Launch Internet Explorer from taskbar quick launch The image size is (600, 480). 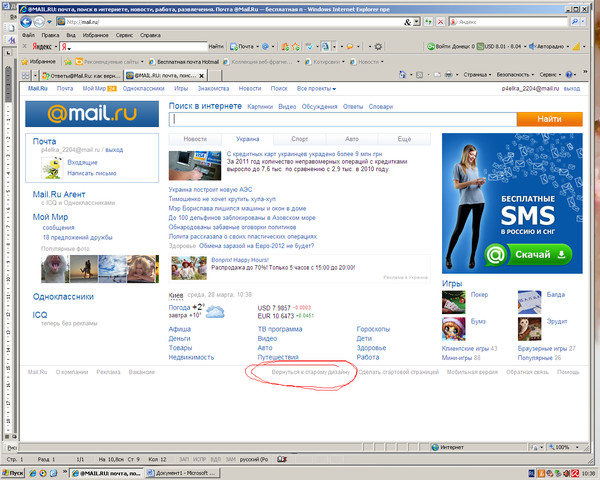click(x=33, y=473)
